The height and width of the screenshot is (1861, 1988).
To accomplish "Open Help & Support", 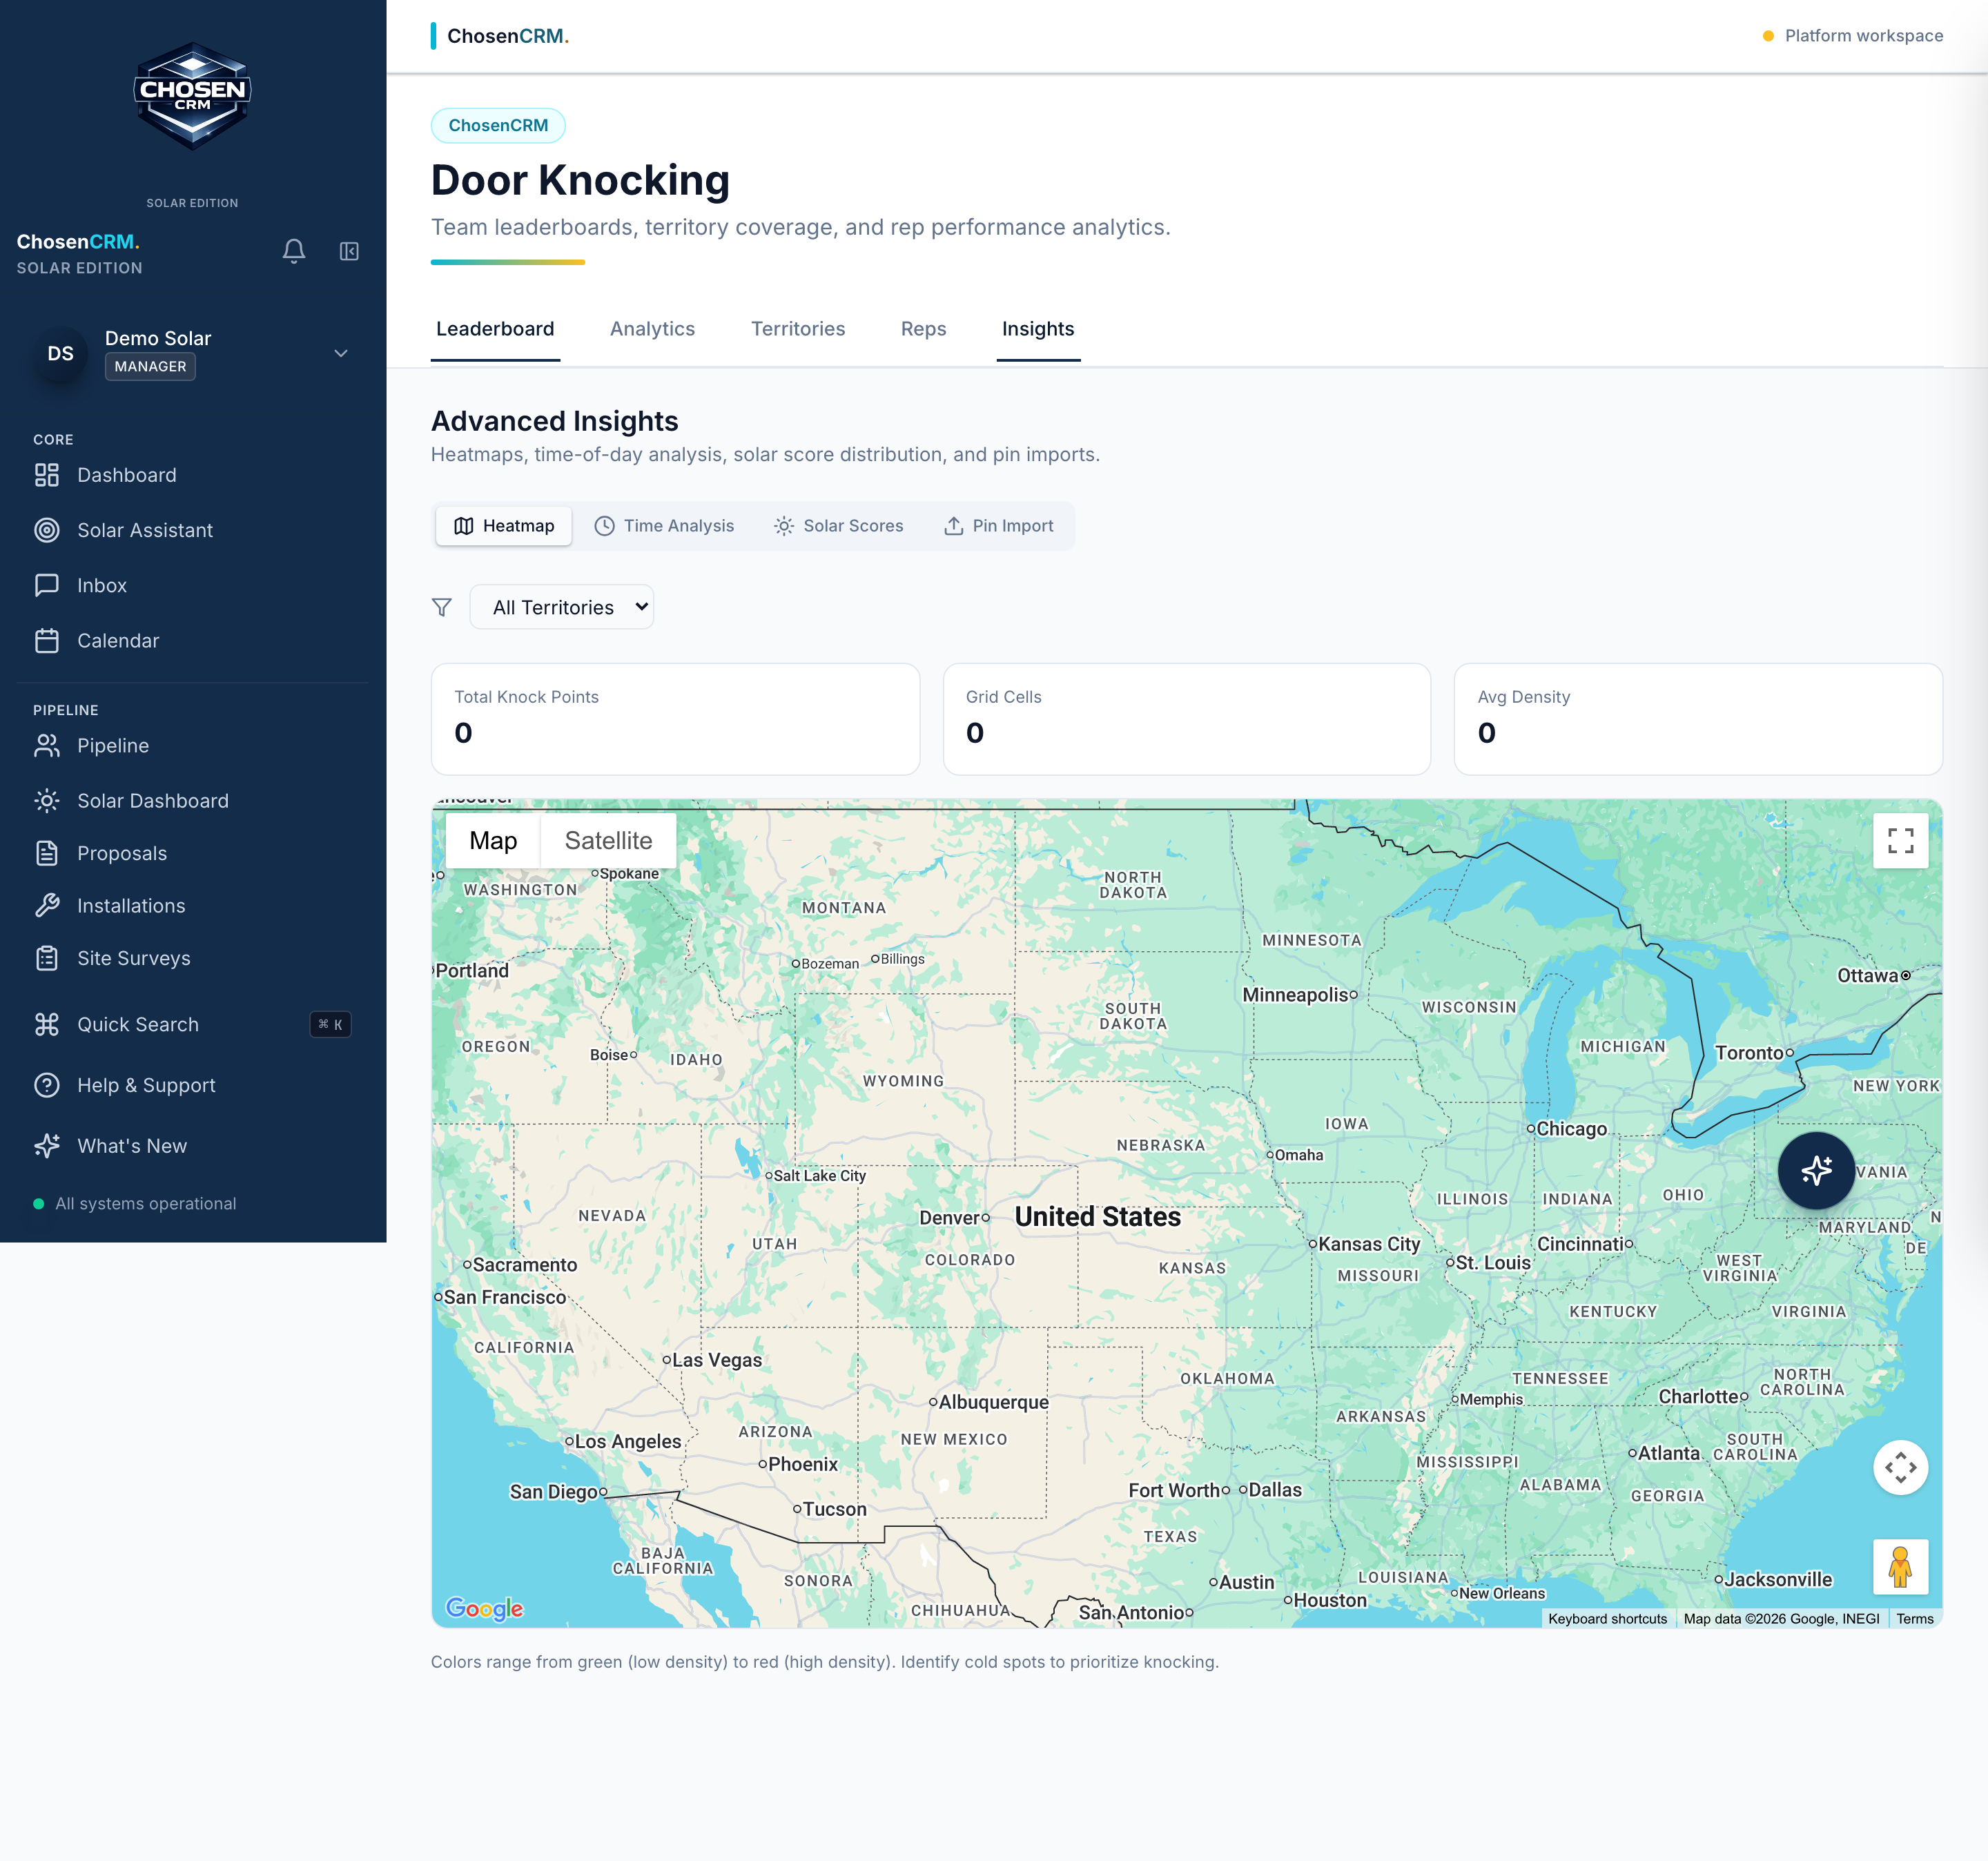I will (x=192, y=1085).
